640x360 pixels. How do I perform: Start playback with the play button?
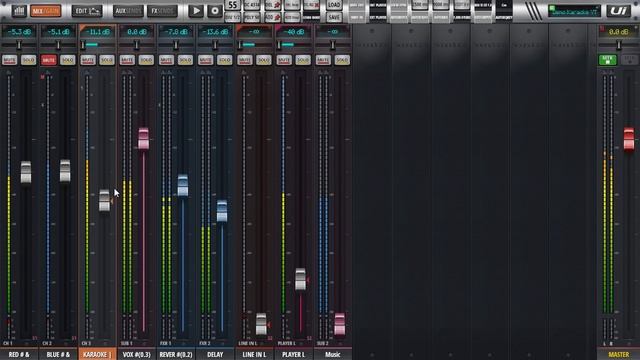tap(196, 11)
